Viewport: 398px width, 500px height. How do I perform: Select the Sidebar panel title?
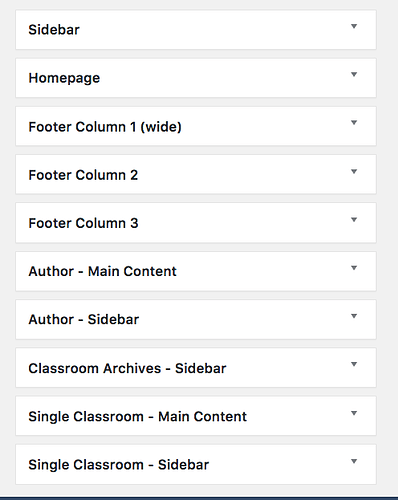click(54, 30)
